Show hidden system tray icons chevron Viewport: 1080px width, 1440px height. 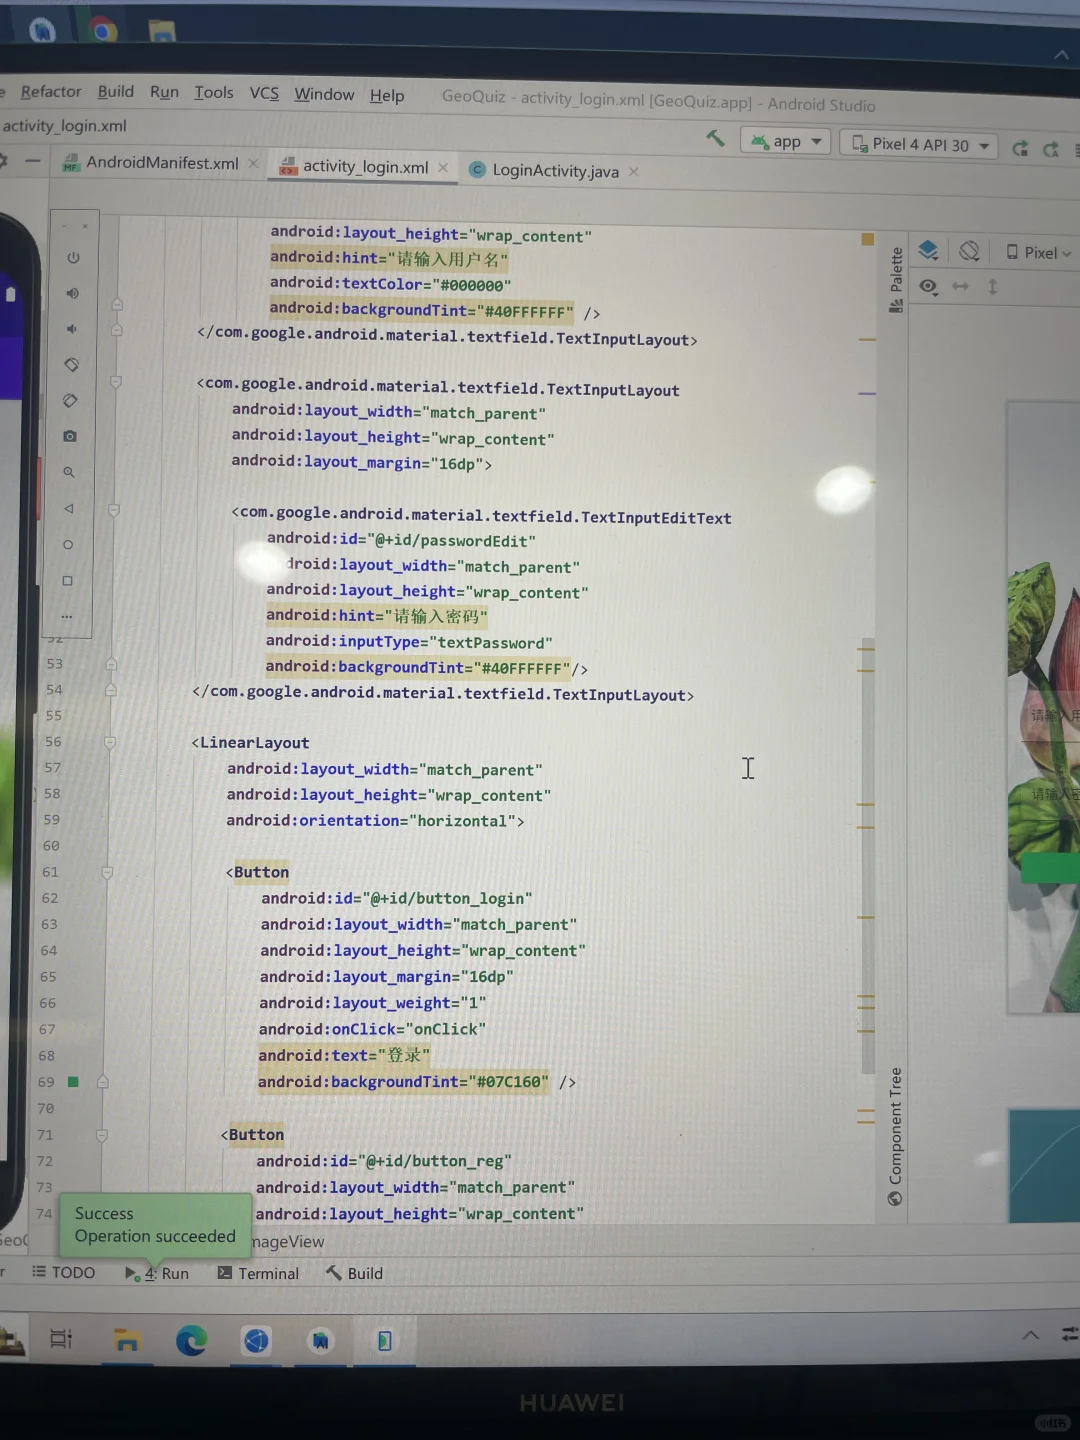(1030, 1336)
